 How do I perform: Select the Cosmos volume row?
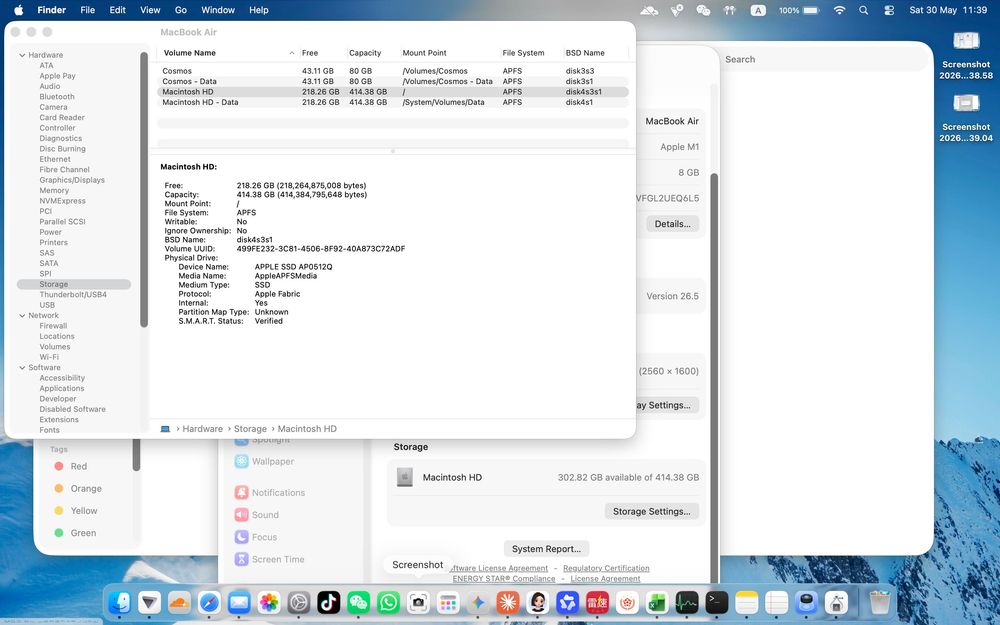[393, 71]
